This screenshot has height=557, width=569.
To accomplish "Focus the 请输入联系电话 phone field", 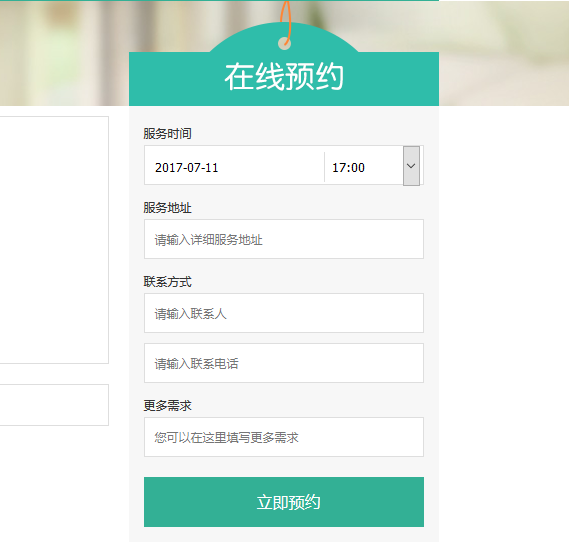I will 284,363.
